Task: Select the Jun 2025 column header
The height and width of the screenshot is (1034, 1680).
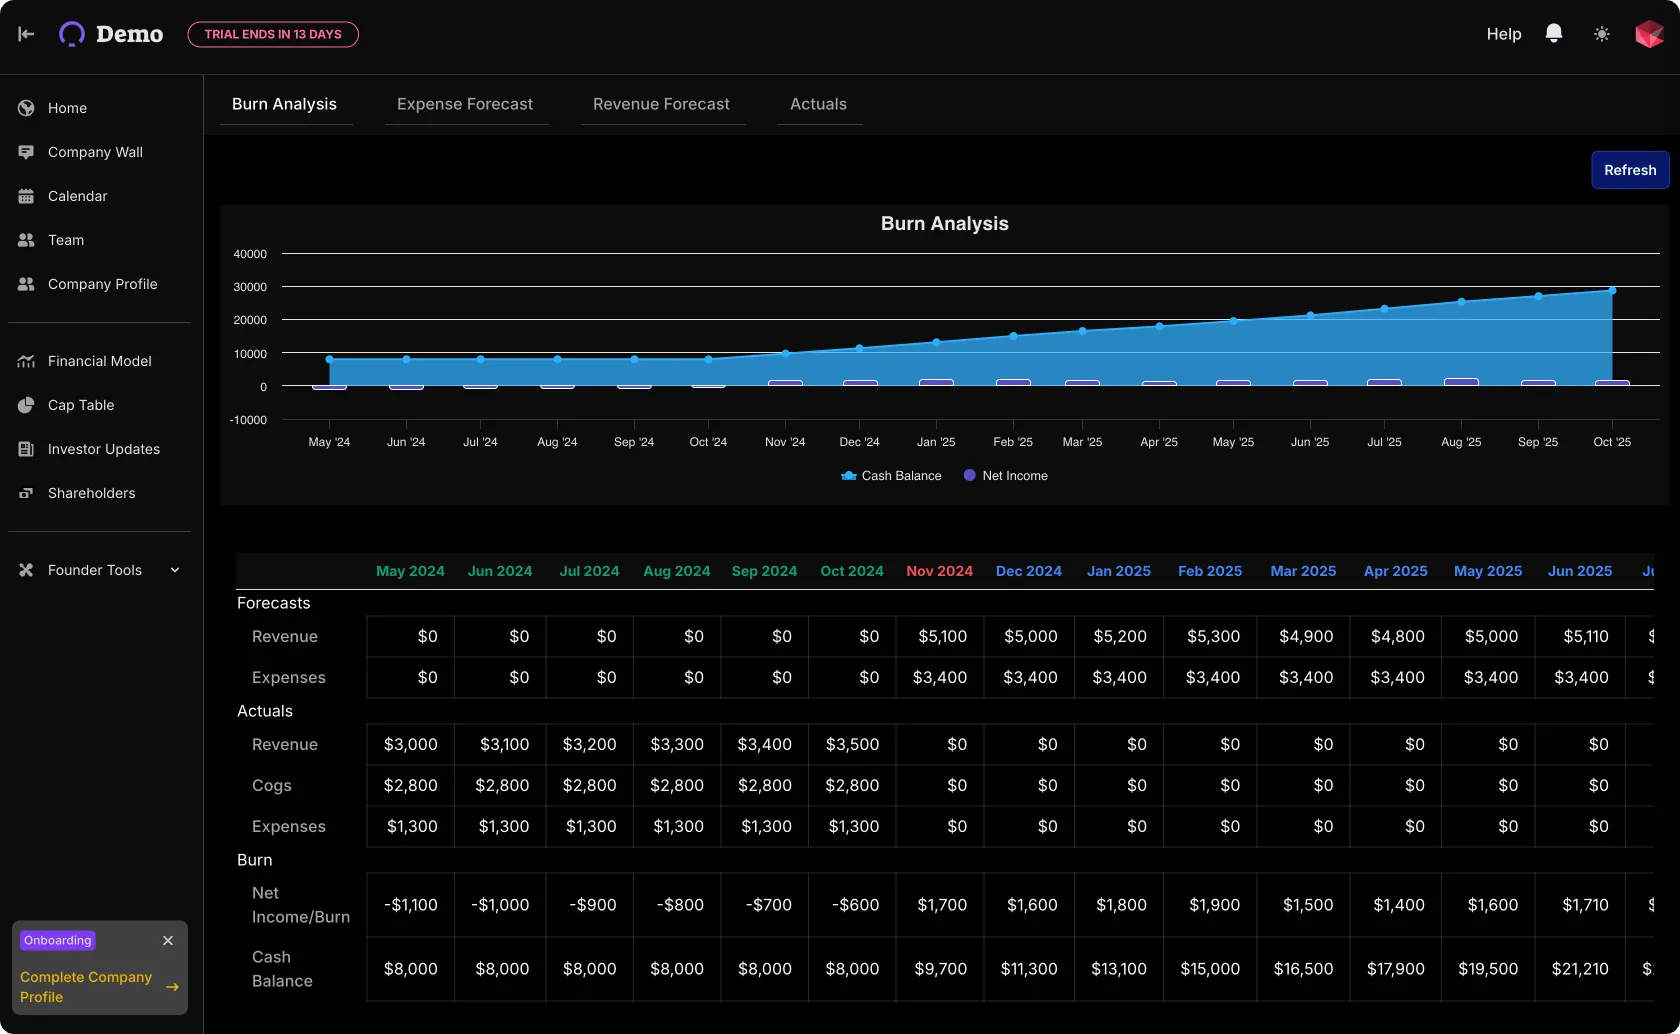Action: 1580,571
